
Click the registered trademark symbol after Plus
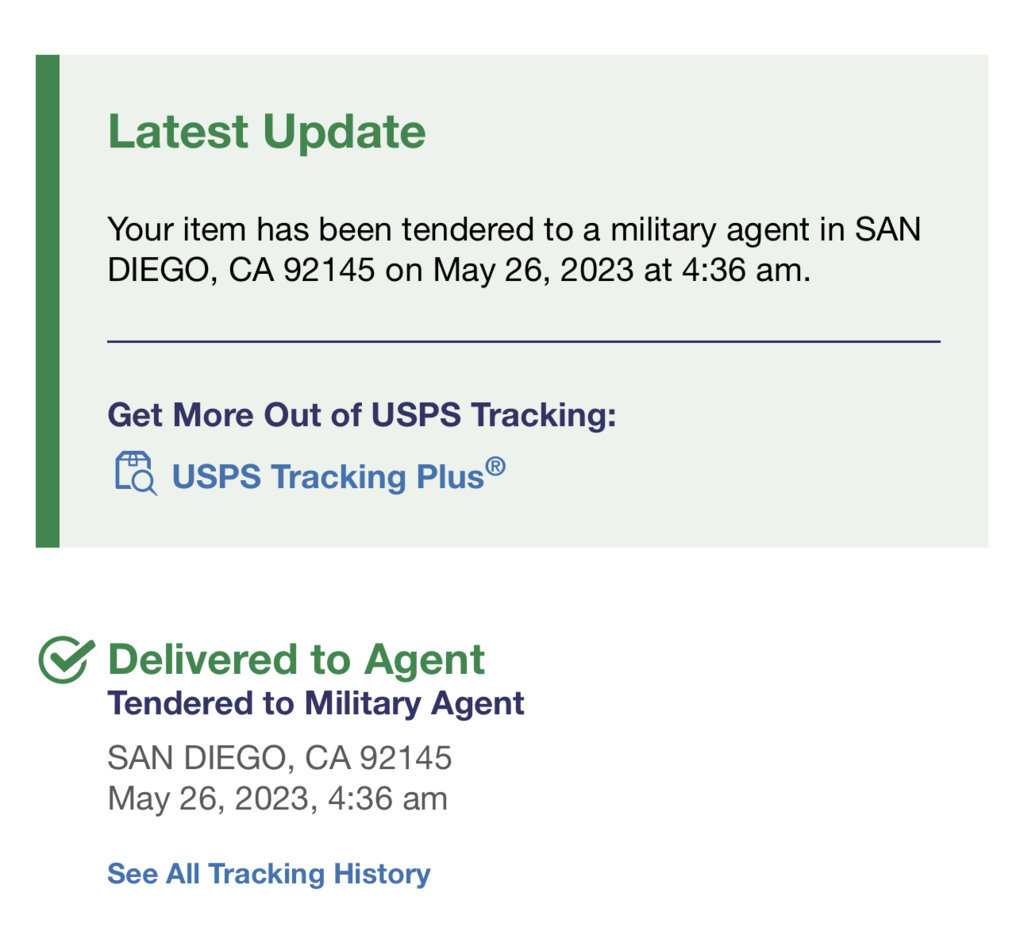496,466
